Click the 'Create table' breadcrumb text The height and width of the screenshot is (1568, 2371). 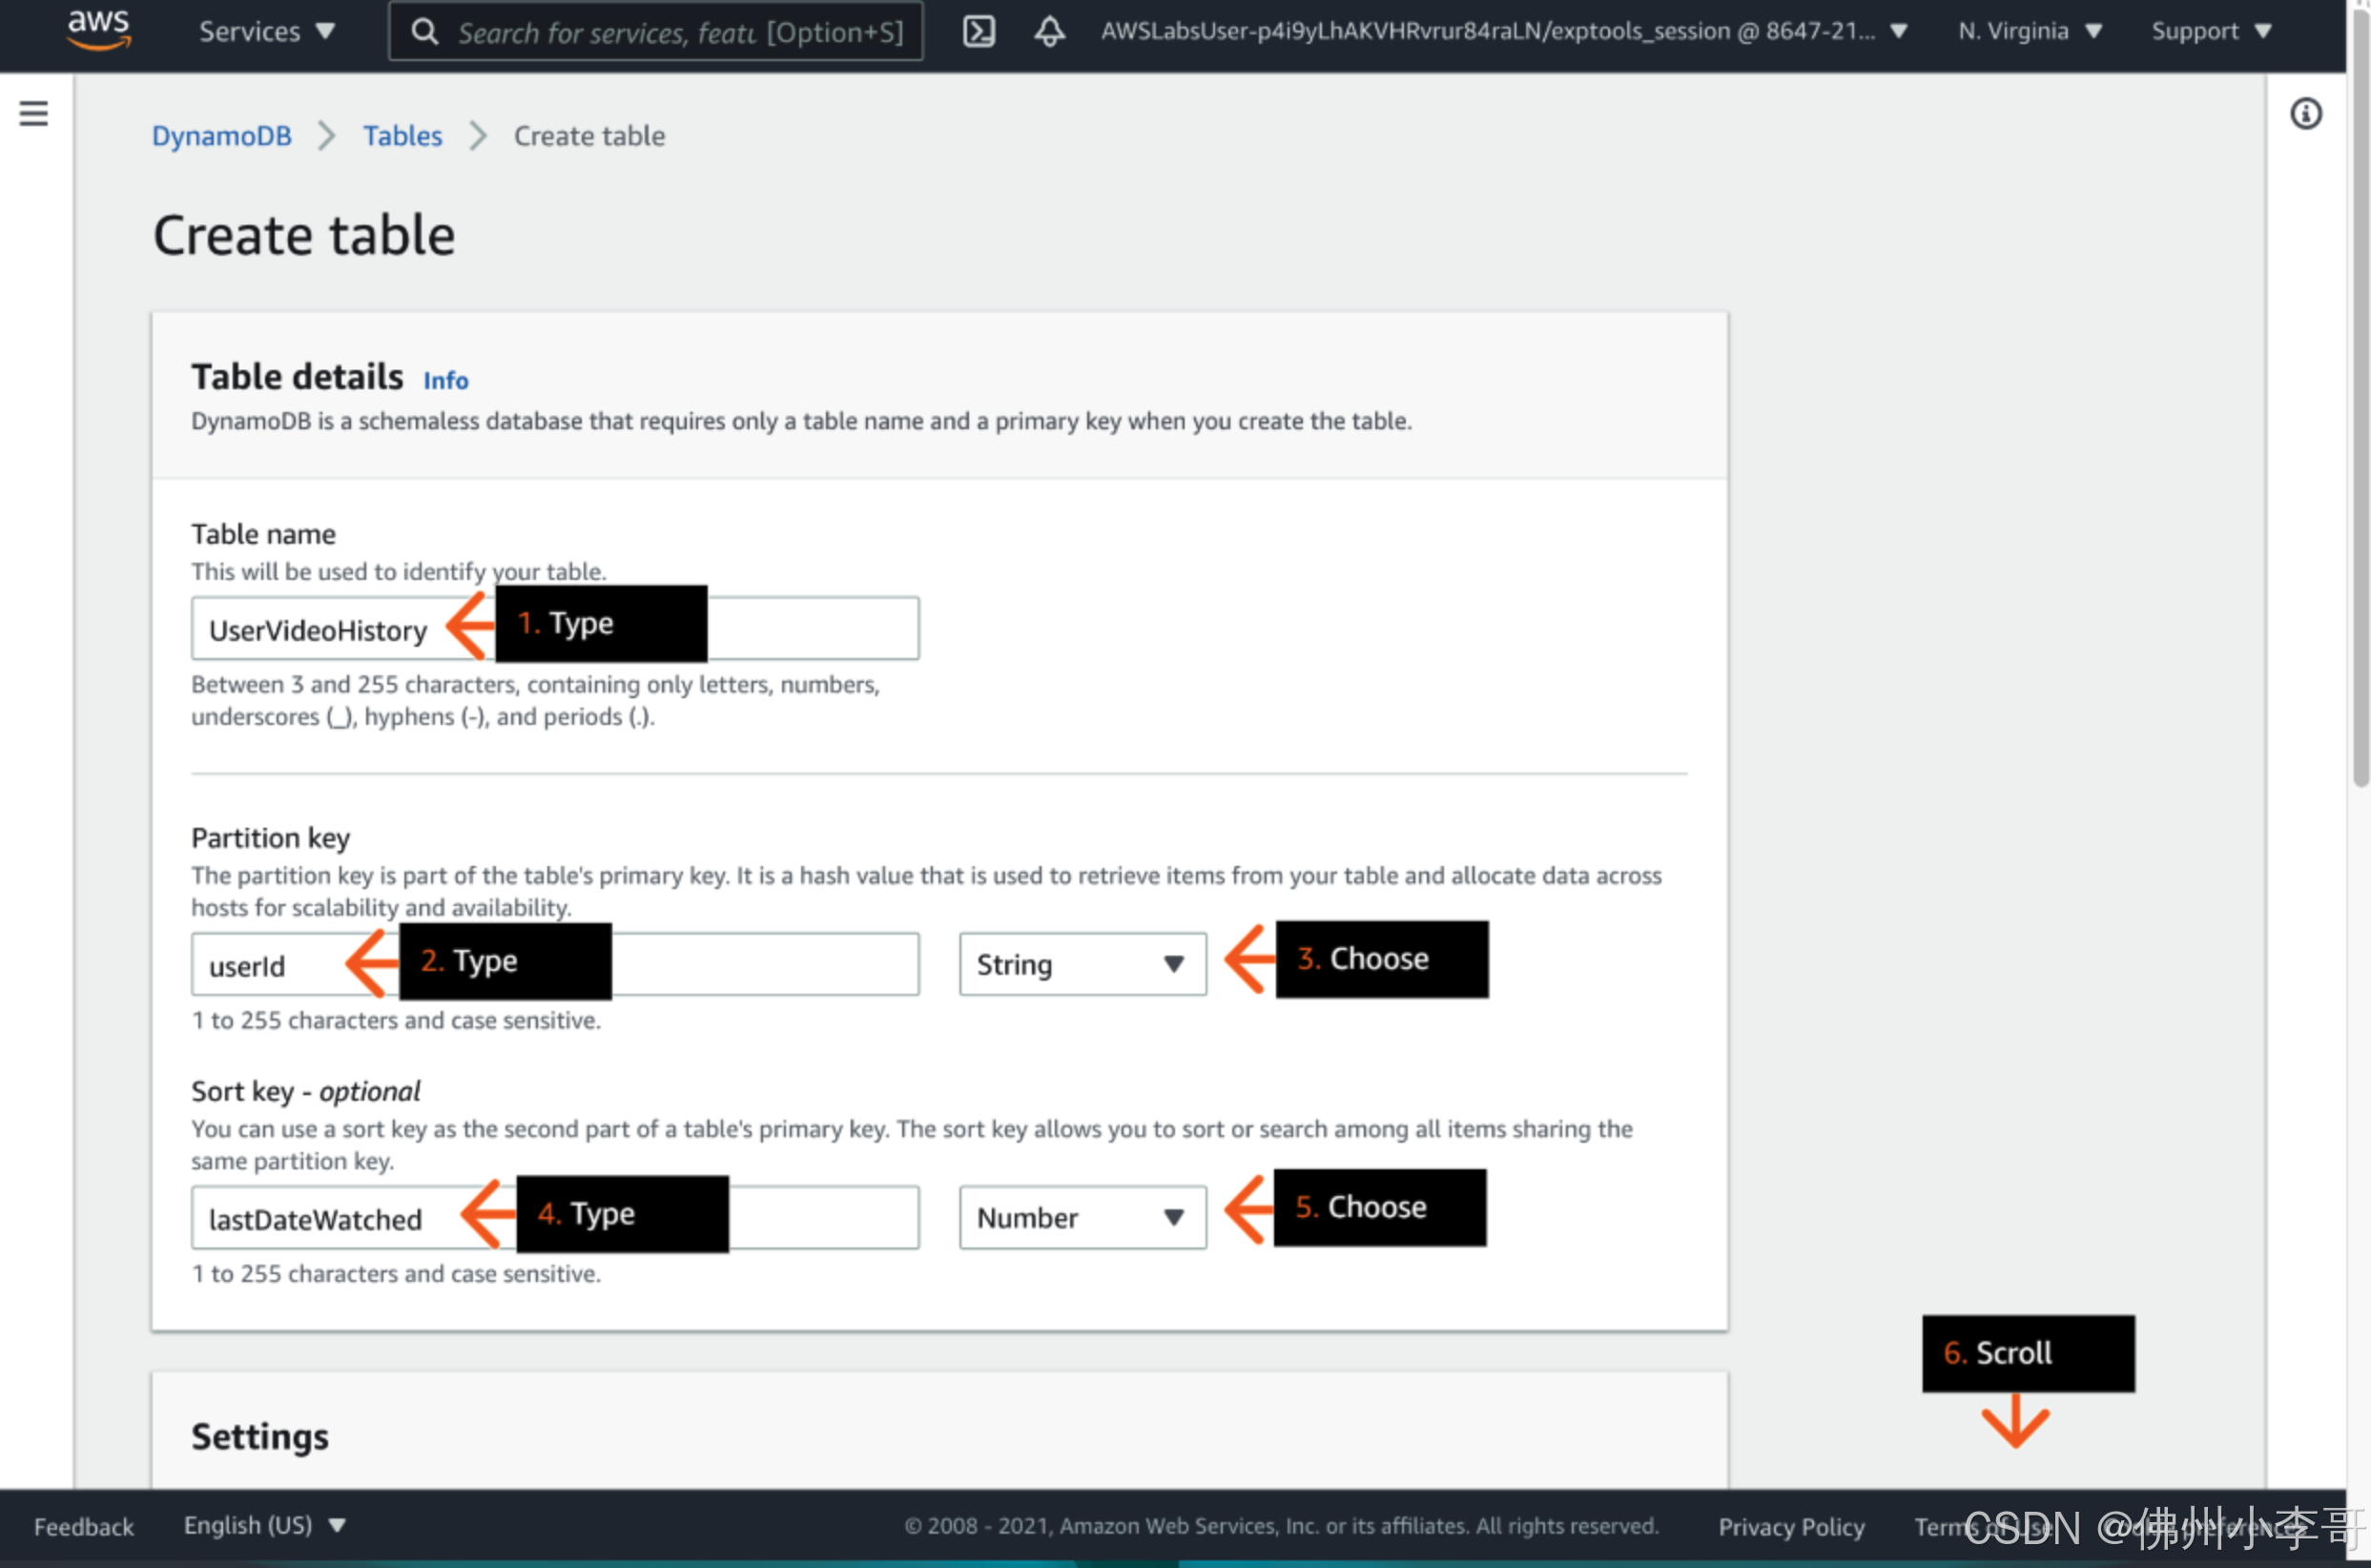[589, 135]
